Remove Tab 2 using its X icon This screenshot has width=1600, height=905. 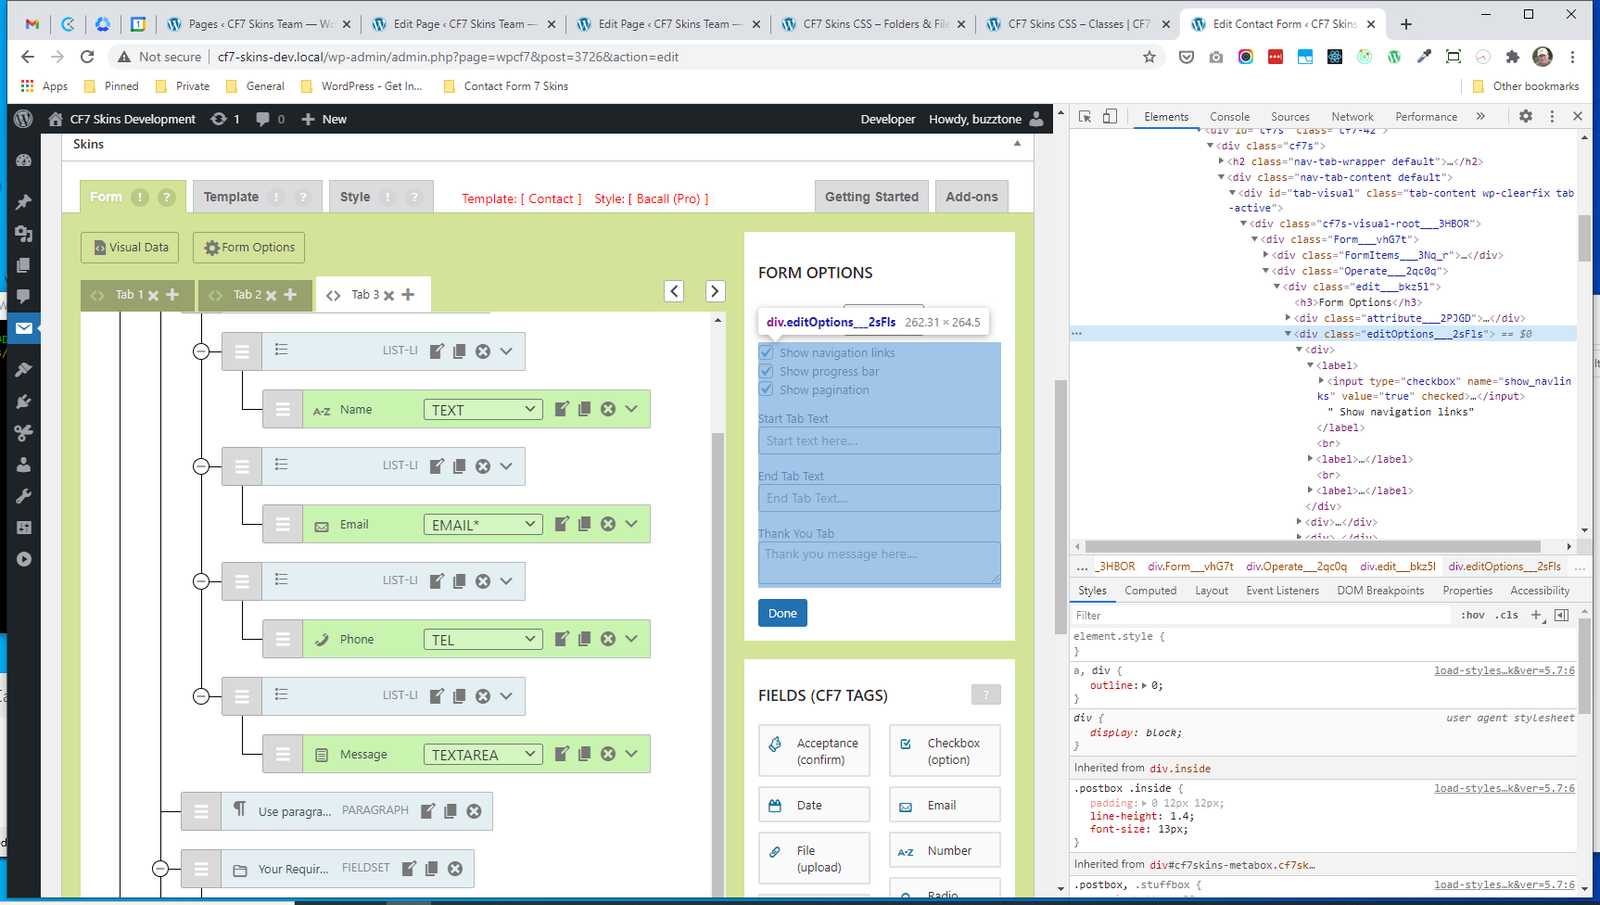point(271,296)
